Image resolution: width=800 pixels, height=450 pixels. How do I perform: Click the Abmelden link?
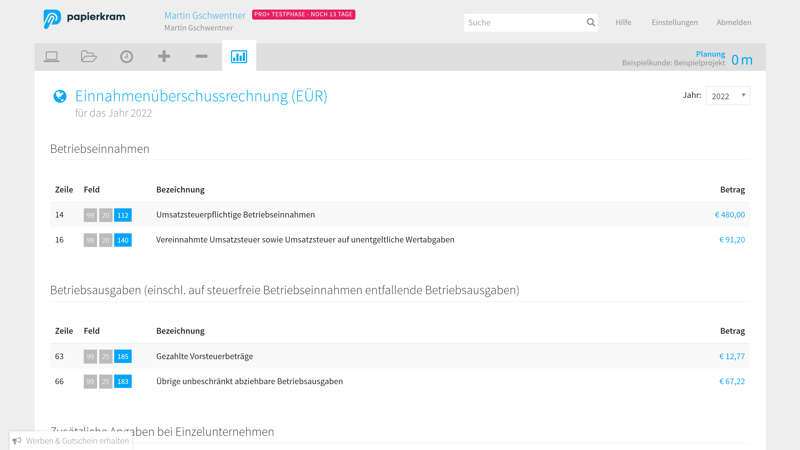733,22
